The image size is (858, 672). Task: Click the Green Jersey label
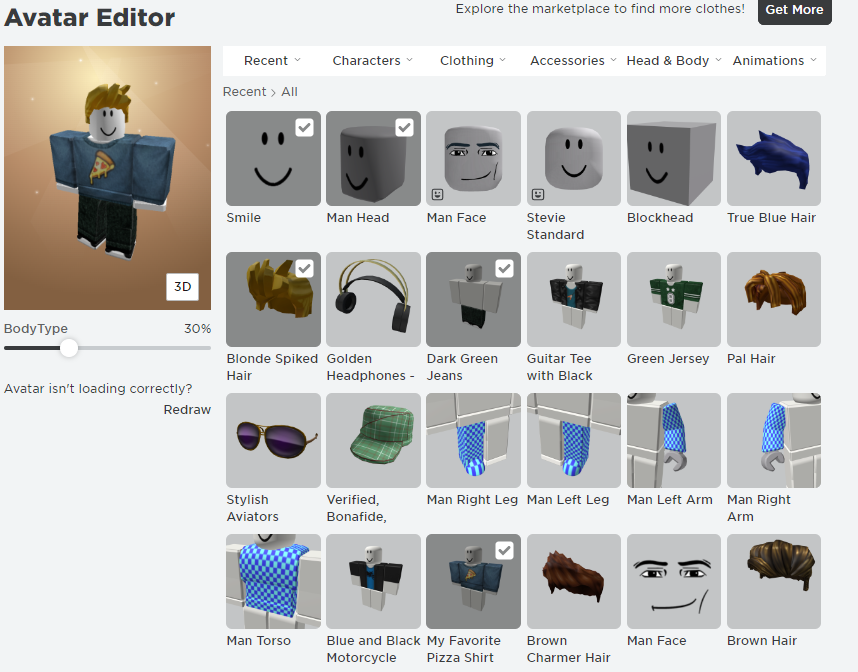coord(668,359)
